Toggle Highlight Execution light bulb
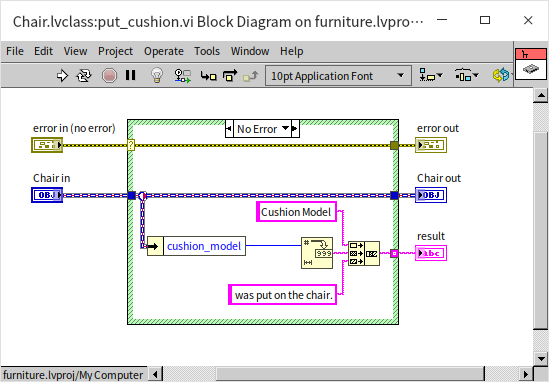Viewport: 549px width, 382px height. coord(157,75)
